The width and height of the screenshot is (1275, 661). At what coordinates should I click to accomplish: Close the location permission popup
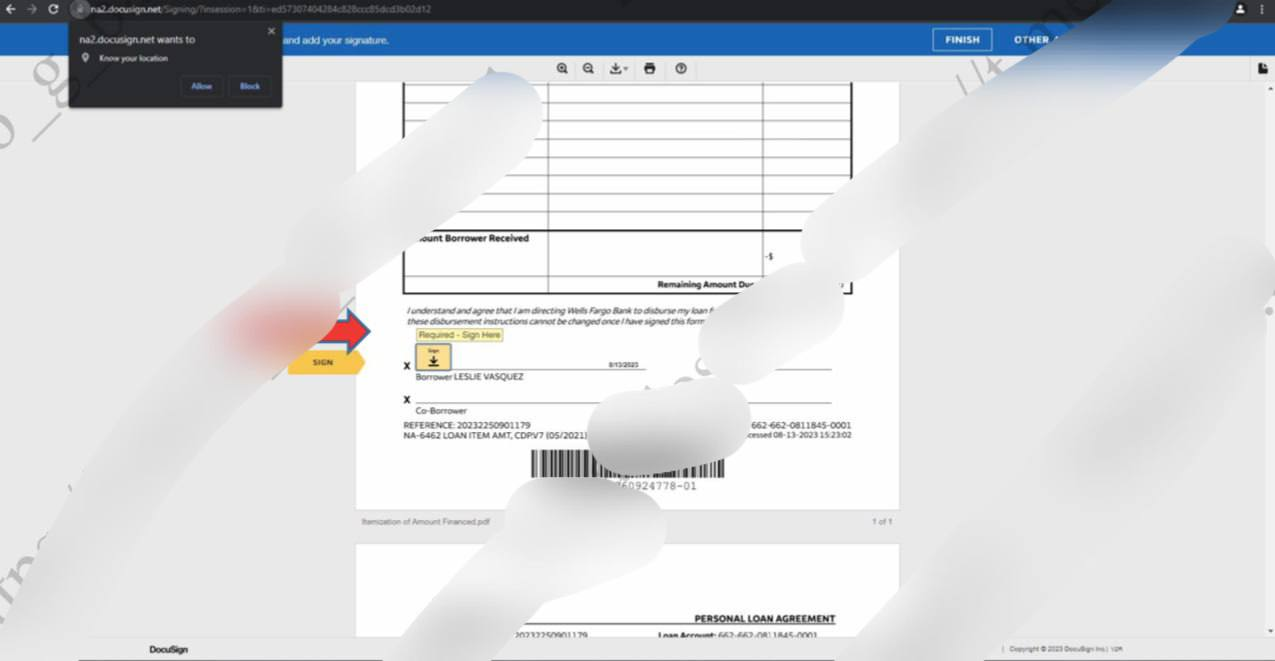pos(271,31)
